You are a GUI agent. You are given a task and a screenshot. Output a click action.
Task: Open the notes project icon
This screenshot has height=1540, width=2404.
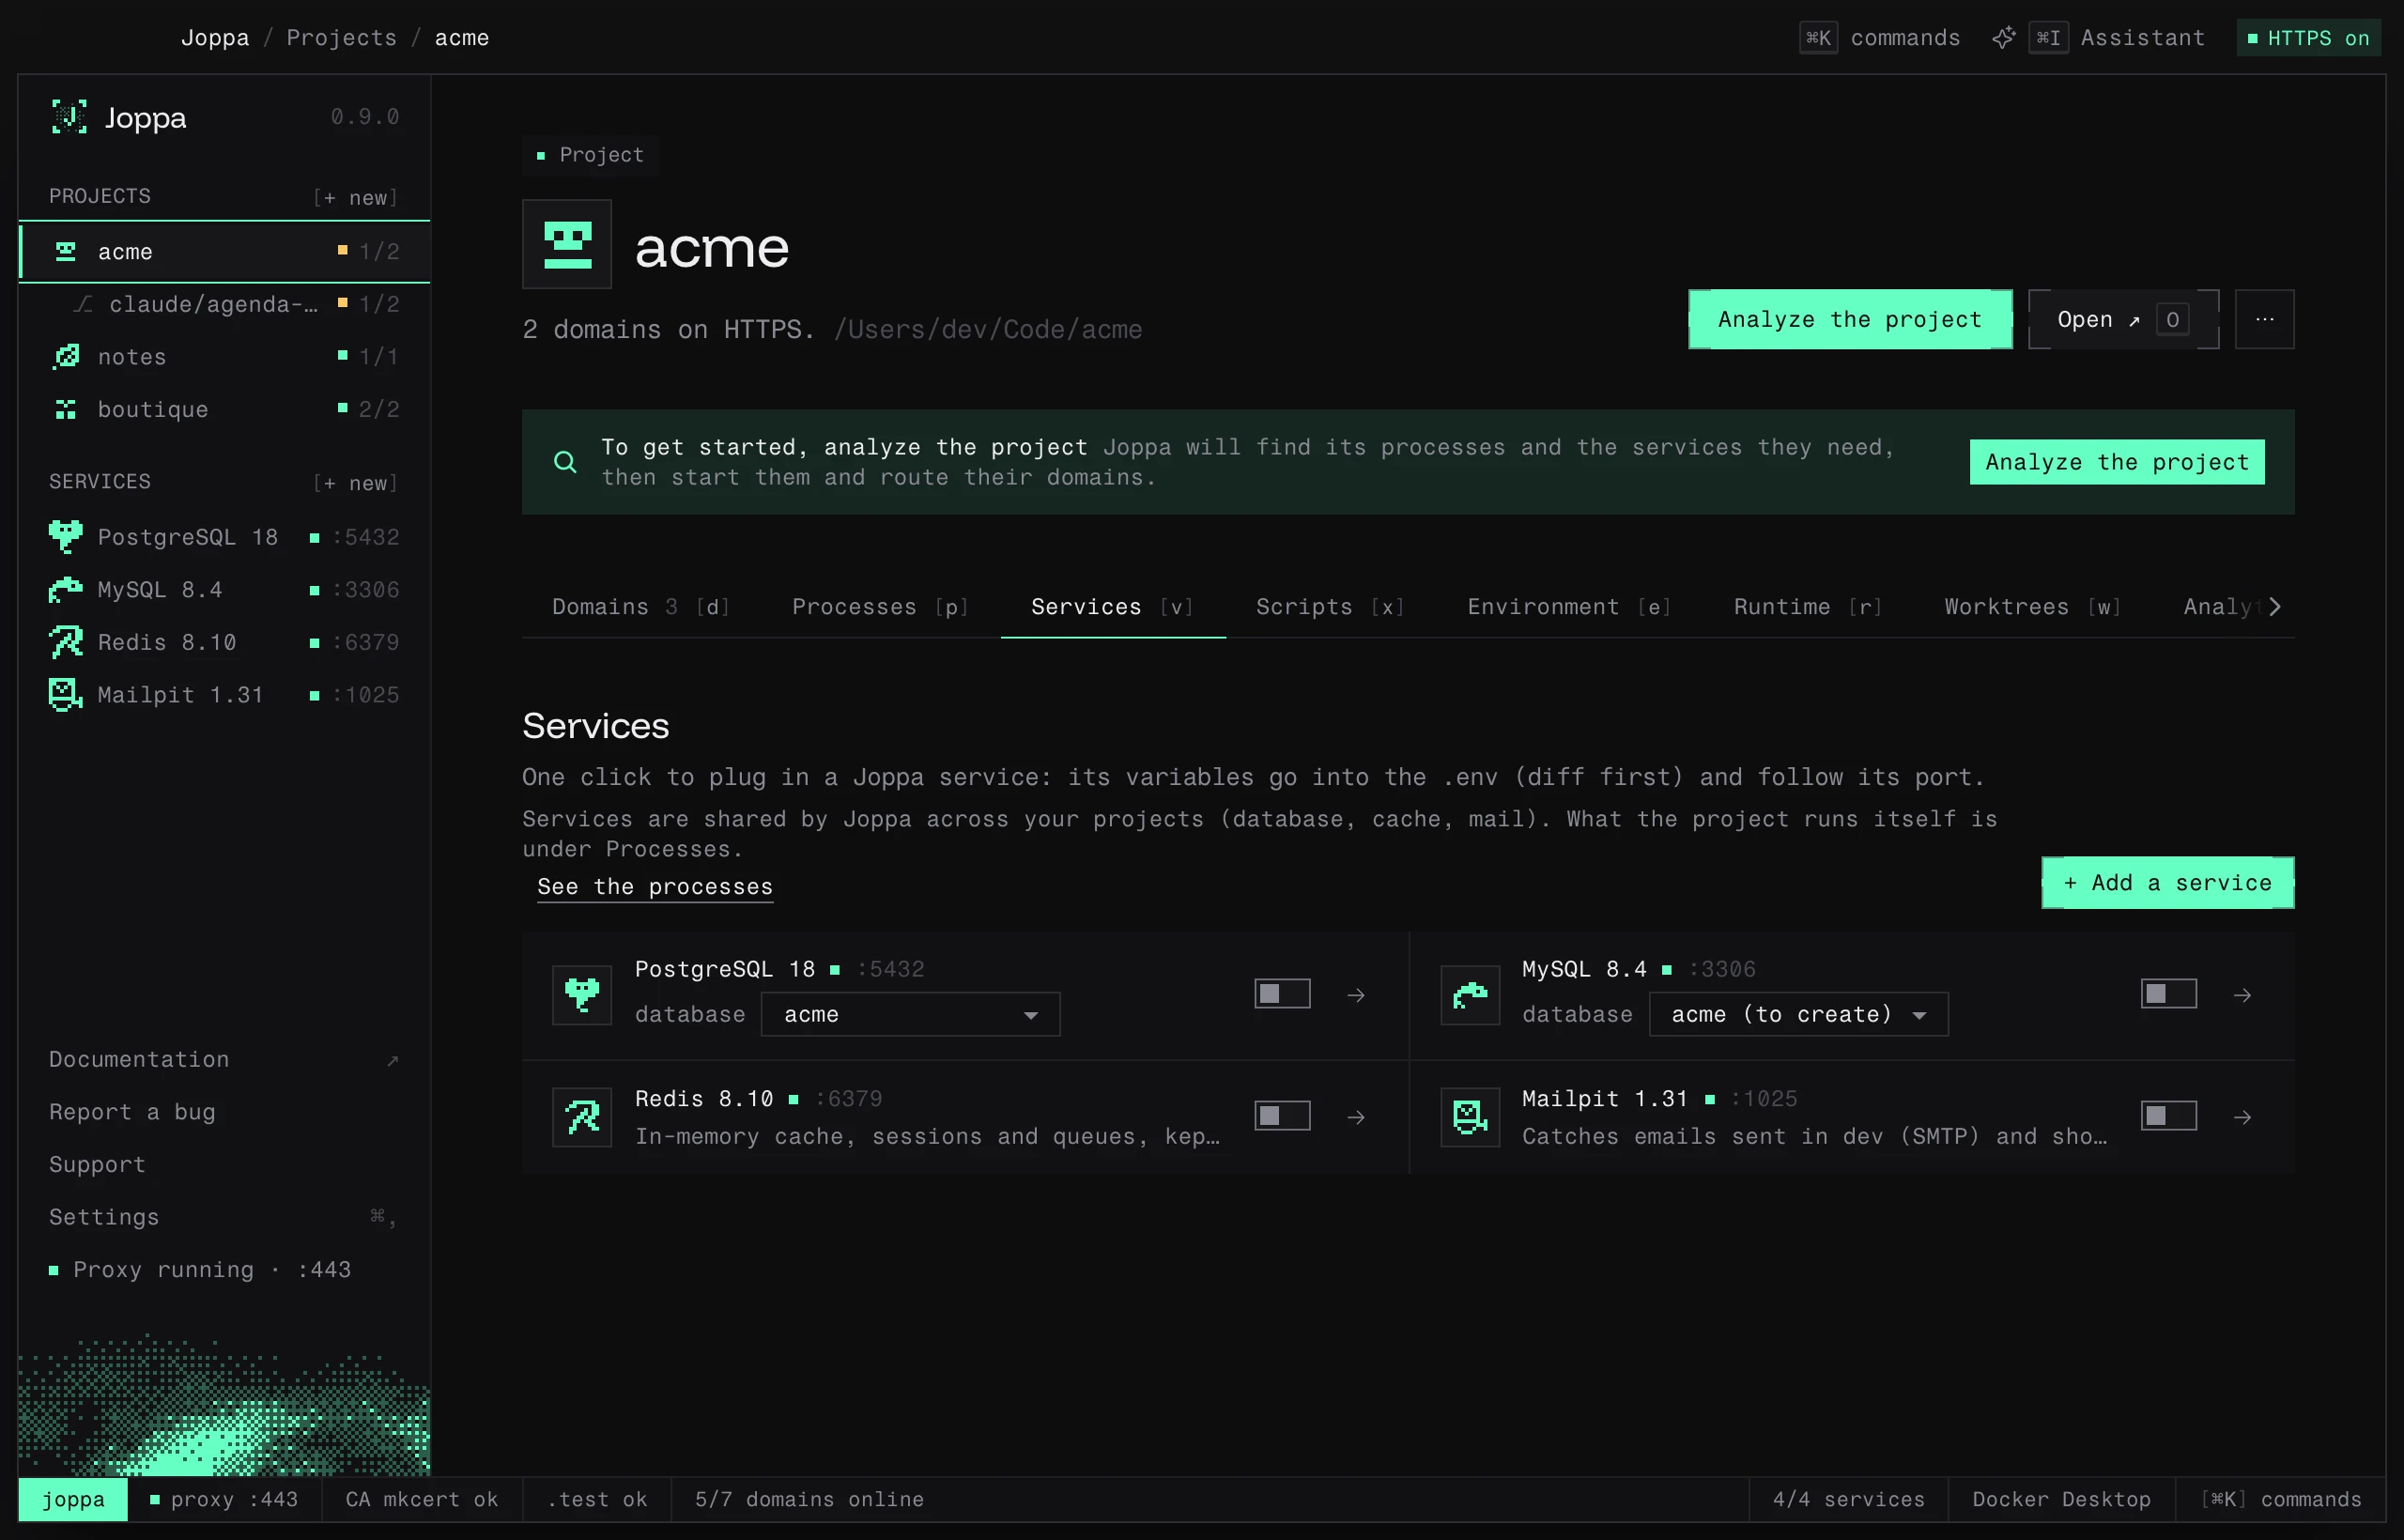point(66,356)
